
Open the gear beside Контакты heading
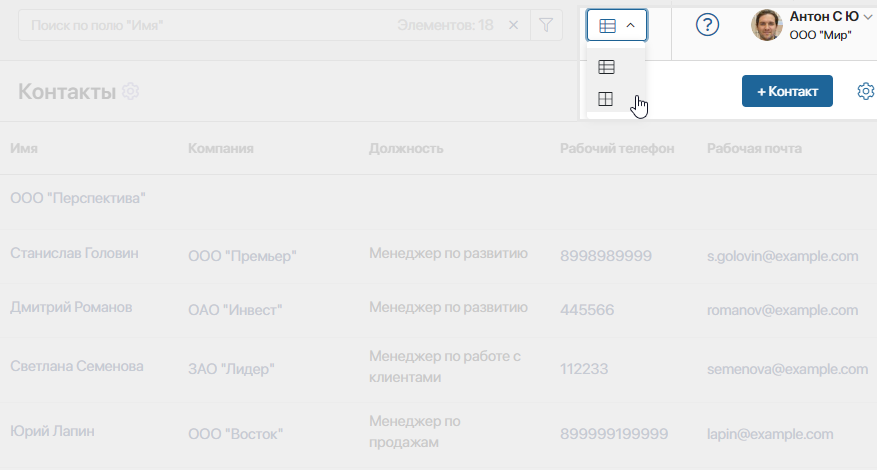click(x=130, y=91)
